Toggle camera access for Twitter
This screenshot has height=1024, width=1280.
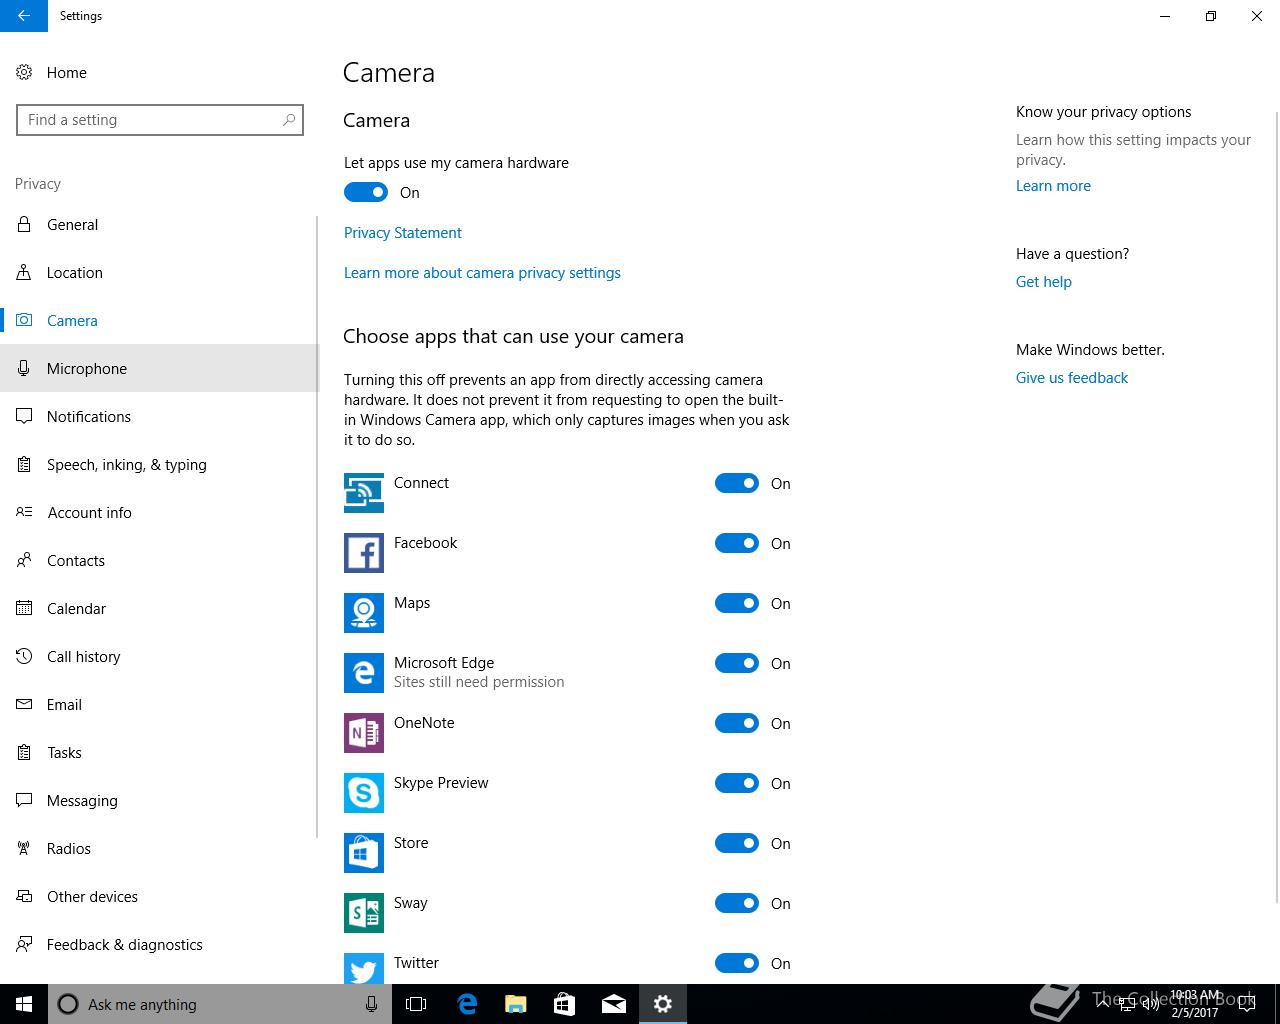click(737, 963)
